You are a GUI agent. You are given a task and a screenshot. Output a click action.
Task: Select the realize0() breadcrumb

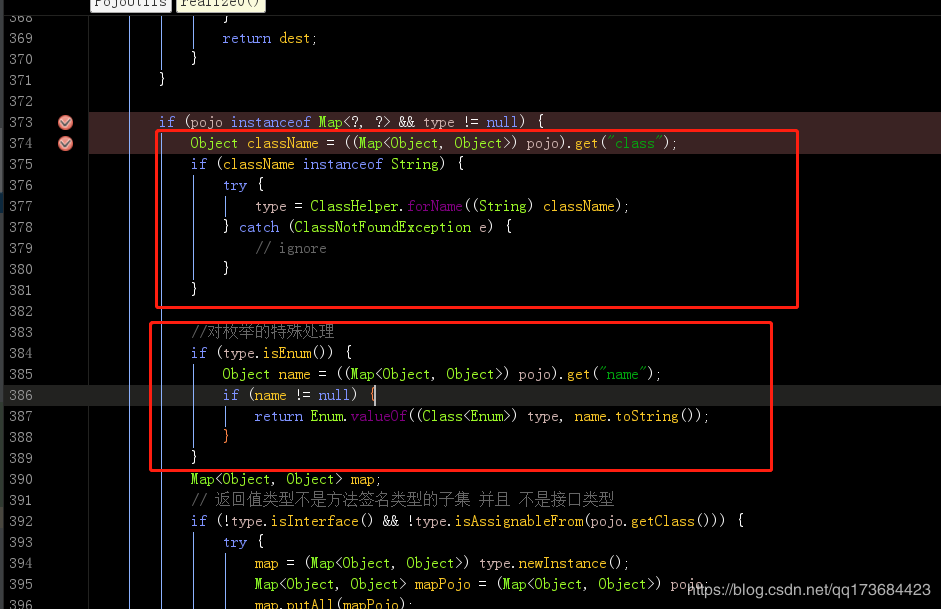coord(220,4)
